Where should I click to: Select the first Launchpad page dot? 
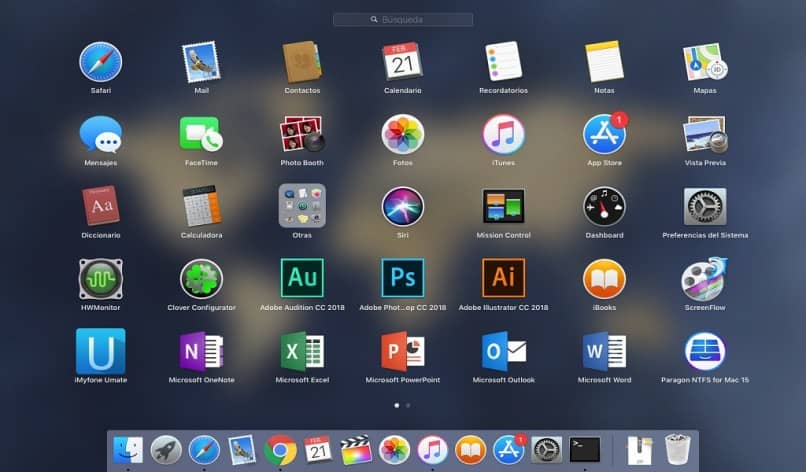[x=396, y=405]
